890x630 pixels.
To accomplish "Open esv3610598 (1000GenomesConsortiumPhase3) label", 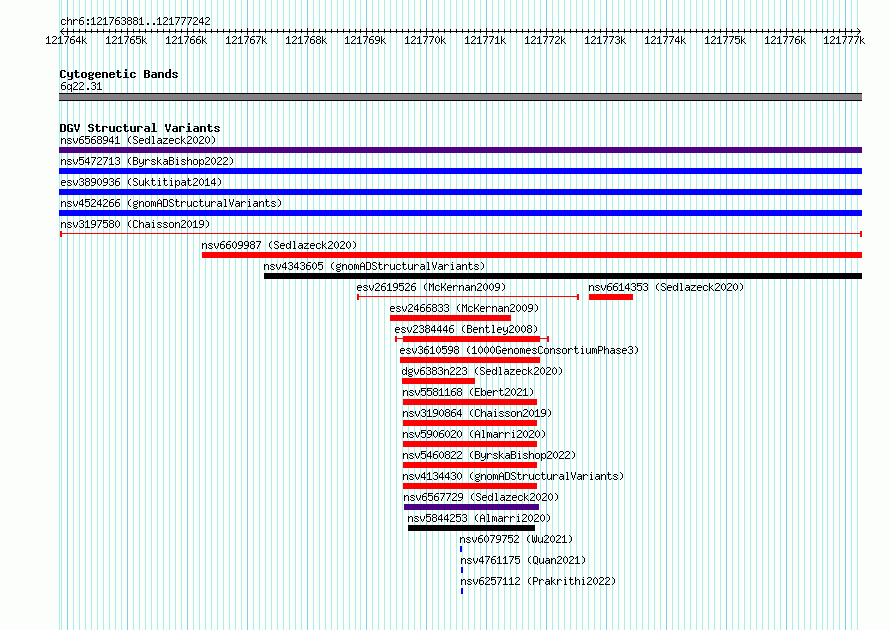I will click(519, 350).
